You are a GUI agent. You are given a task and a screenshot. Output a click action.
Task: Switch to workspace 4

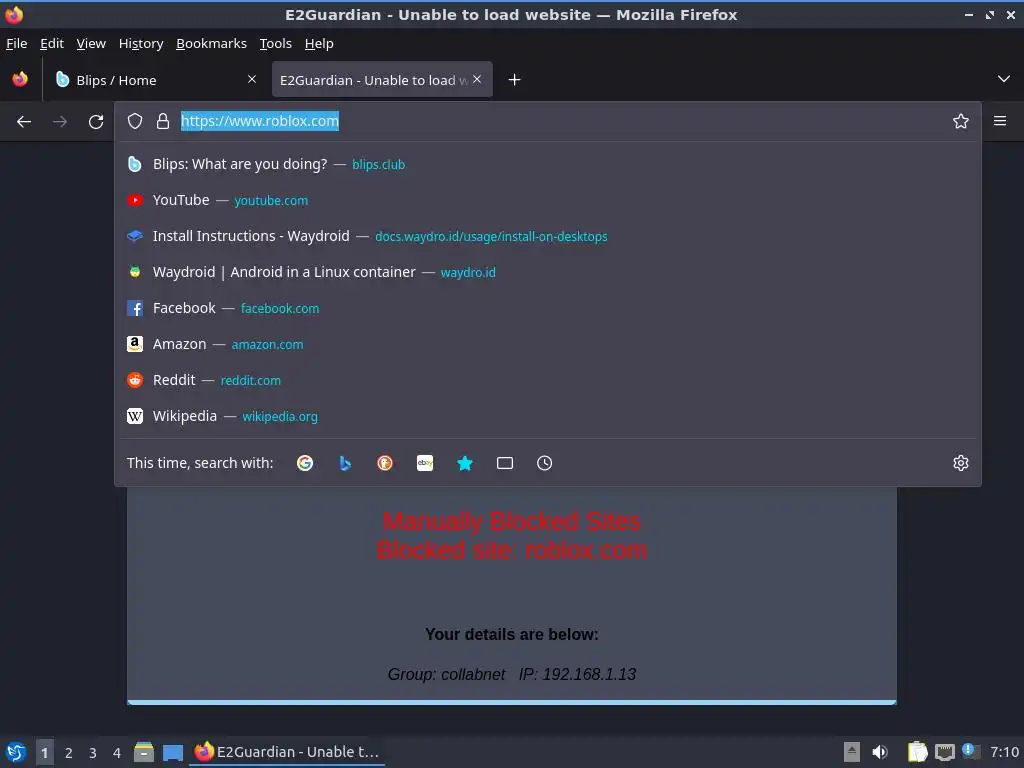coord(117,752)
